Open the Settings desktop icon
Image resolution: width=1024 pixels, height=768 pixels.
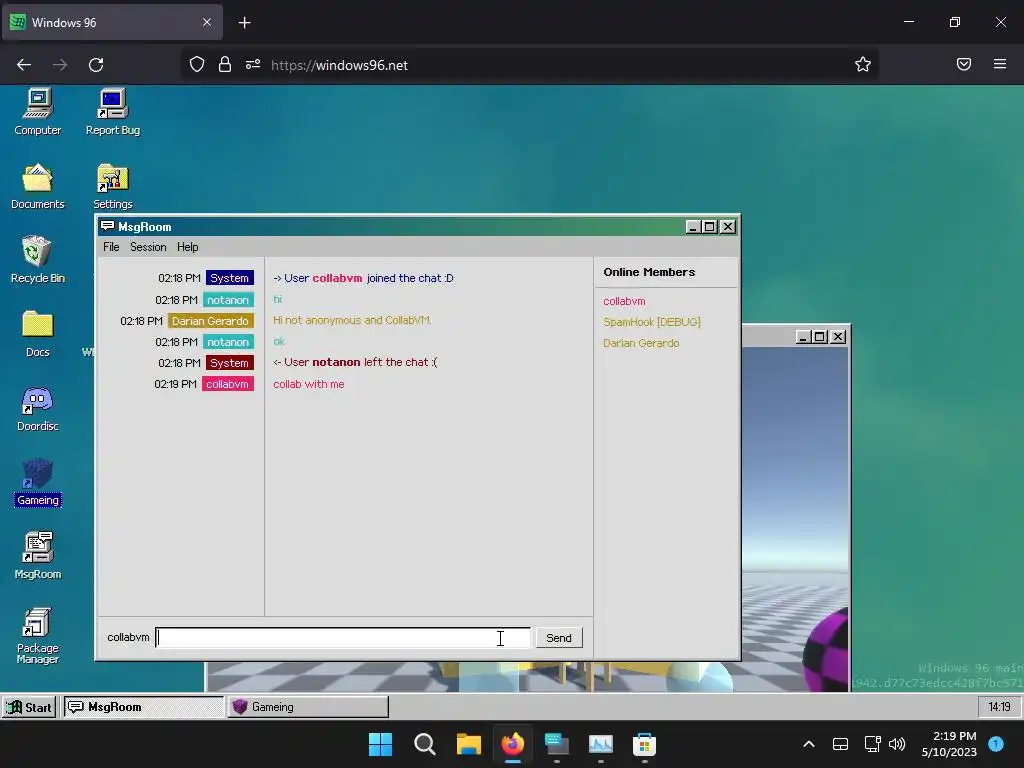(x=112, y=186)
